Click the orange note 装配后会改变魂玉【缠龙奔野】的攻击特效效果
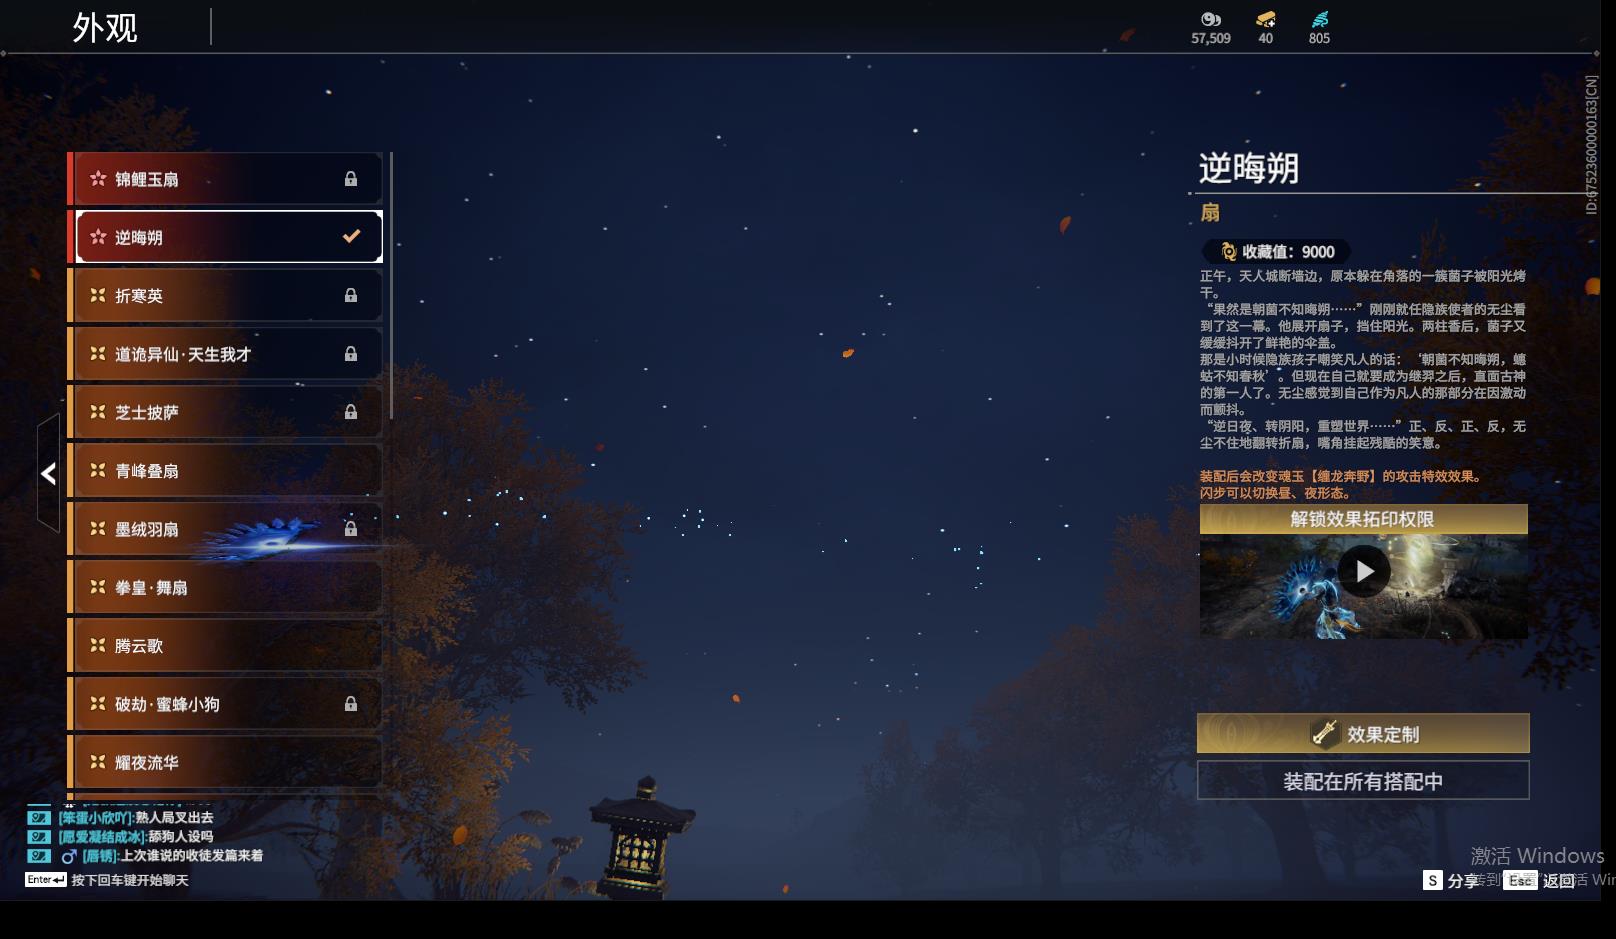This screenshot has width=1616, height=939. pyautogui.click(x=1341, y=476)
